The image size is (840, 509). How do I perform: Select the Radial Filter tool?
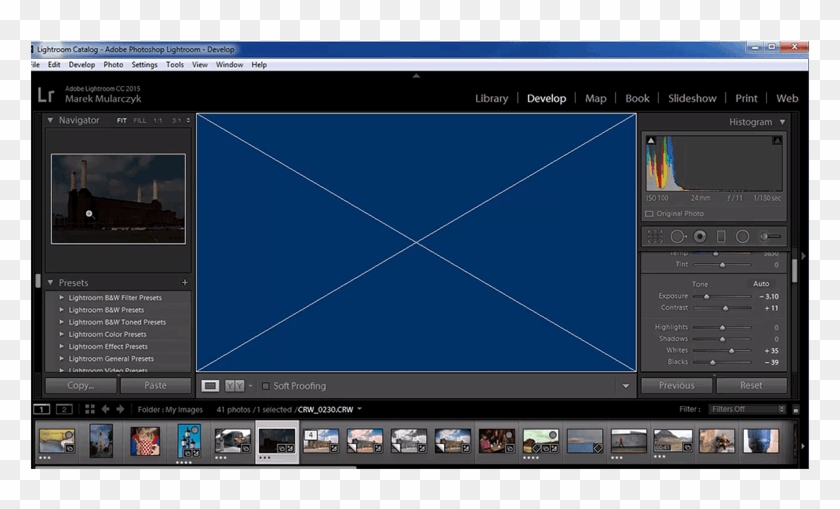click(x=742, y=236)
